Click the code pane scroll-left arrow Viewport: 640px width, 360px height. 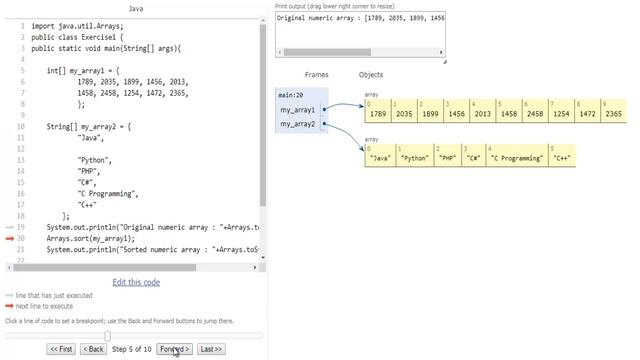[9, 268]
